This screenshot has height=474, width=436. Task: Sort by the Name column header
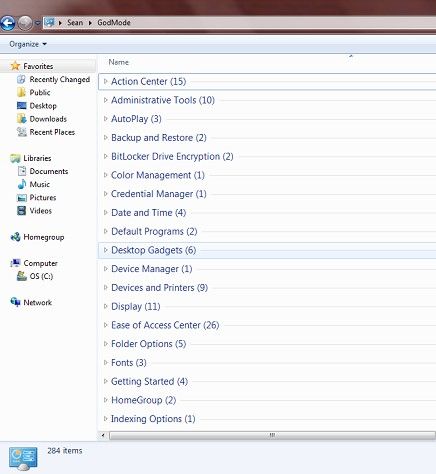pos(119,62)
